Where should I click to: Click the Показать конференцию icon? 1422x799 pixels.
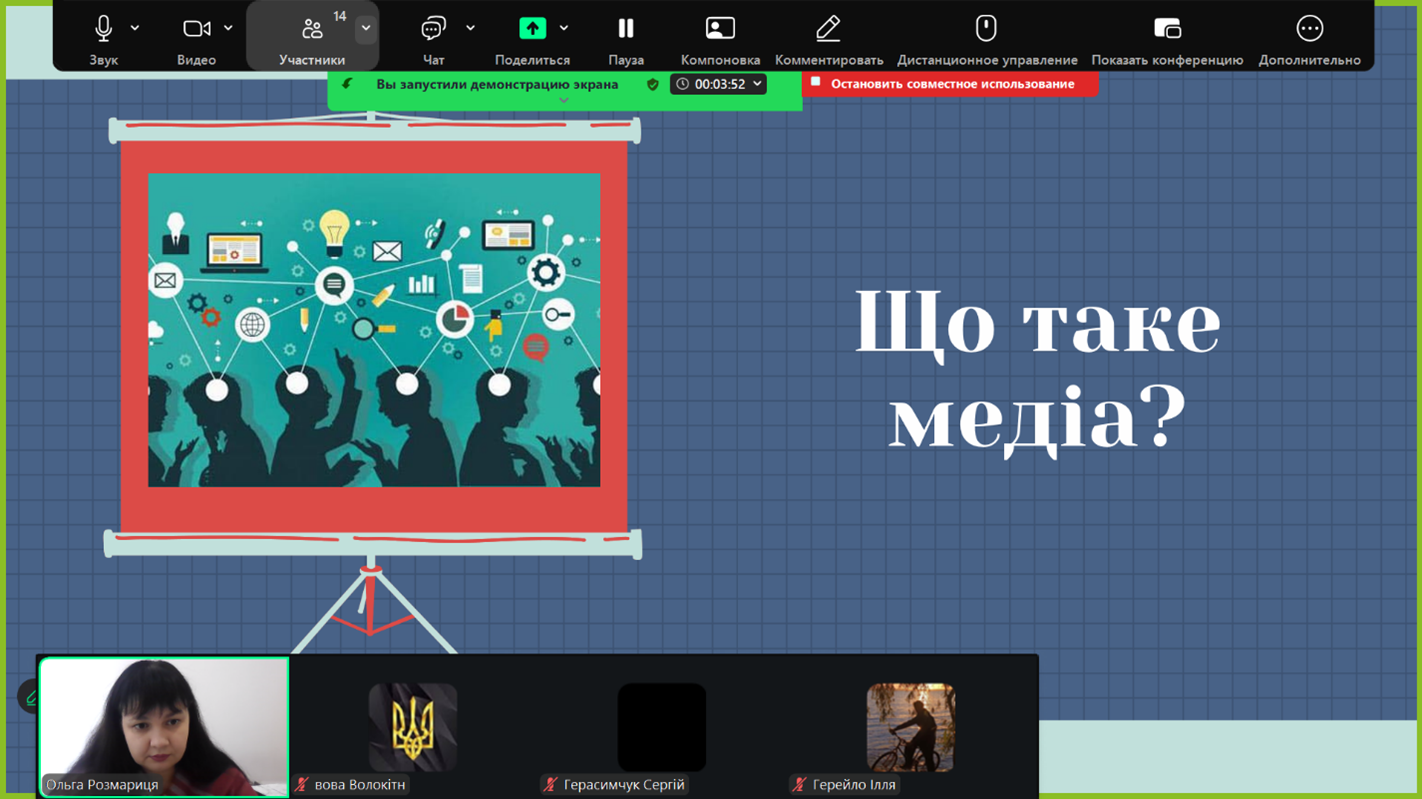(x=1167, y=29)
